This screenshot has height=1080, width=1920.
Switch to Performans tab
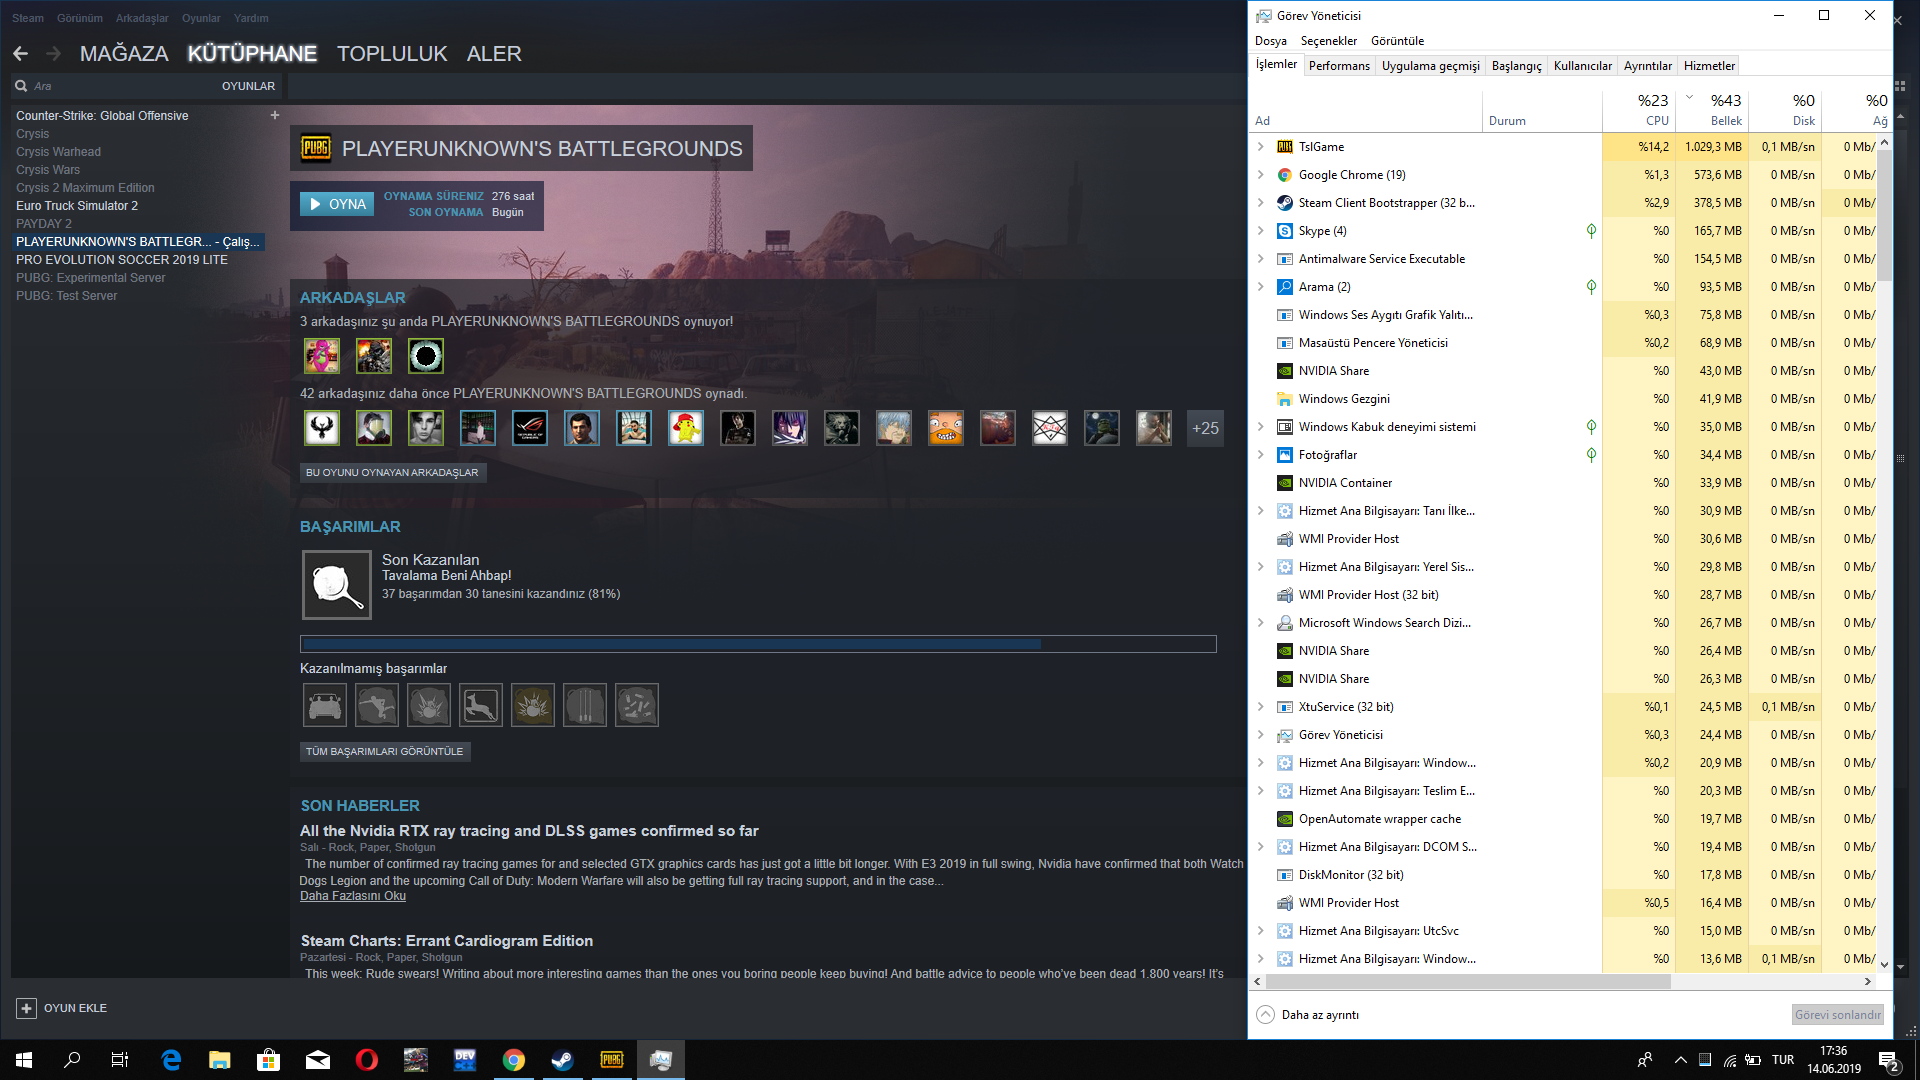pos(1339,66)
